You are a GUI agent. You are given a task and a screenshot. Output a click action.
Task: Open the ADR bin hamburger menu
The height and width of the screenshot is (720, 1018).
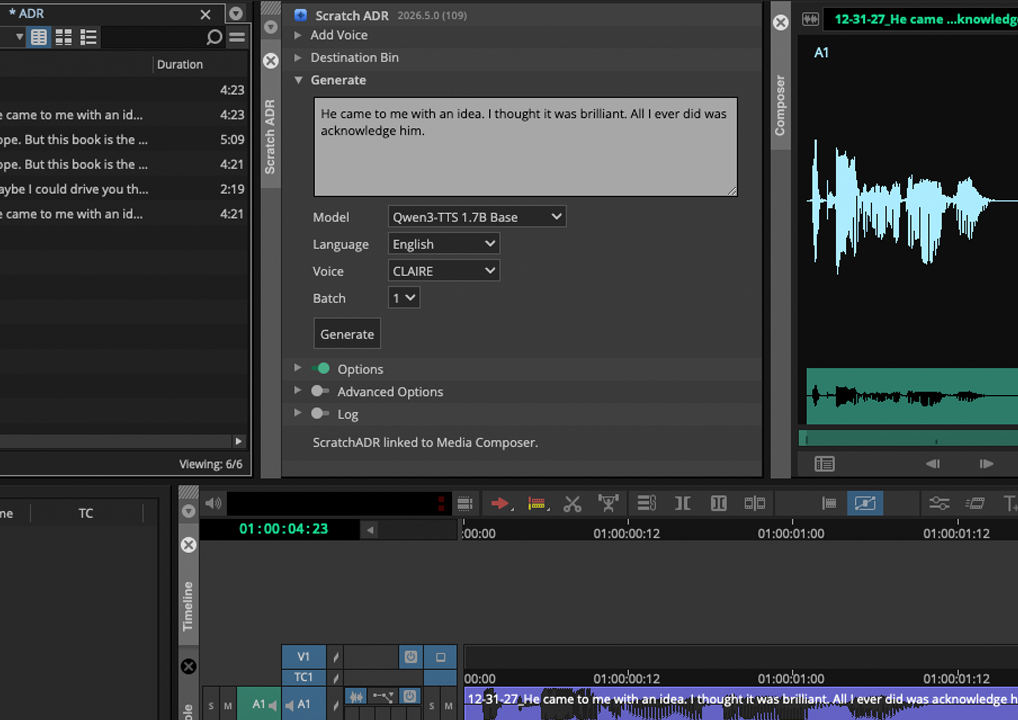pyautogui.click(x=237, y=37)
